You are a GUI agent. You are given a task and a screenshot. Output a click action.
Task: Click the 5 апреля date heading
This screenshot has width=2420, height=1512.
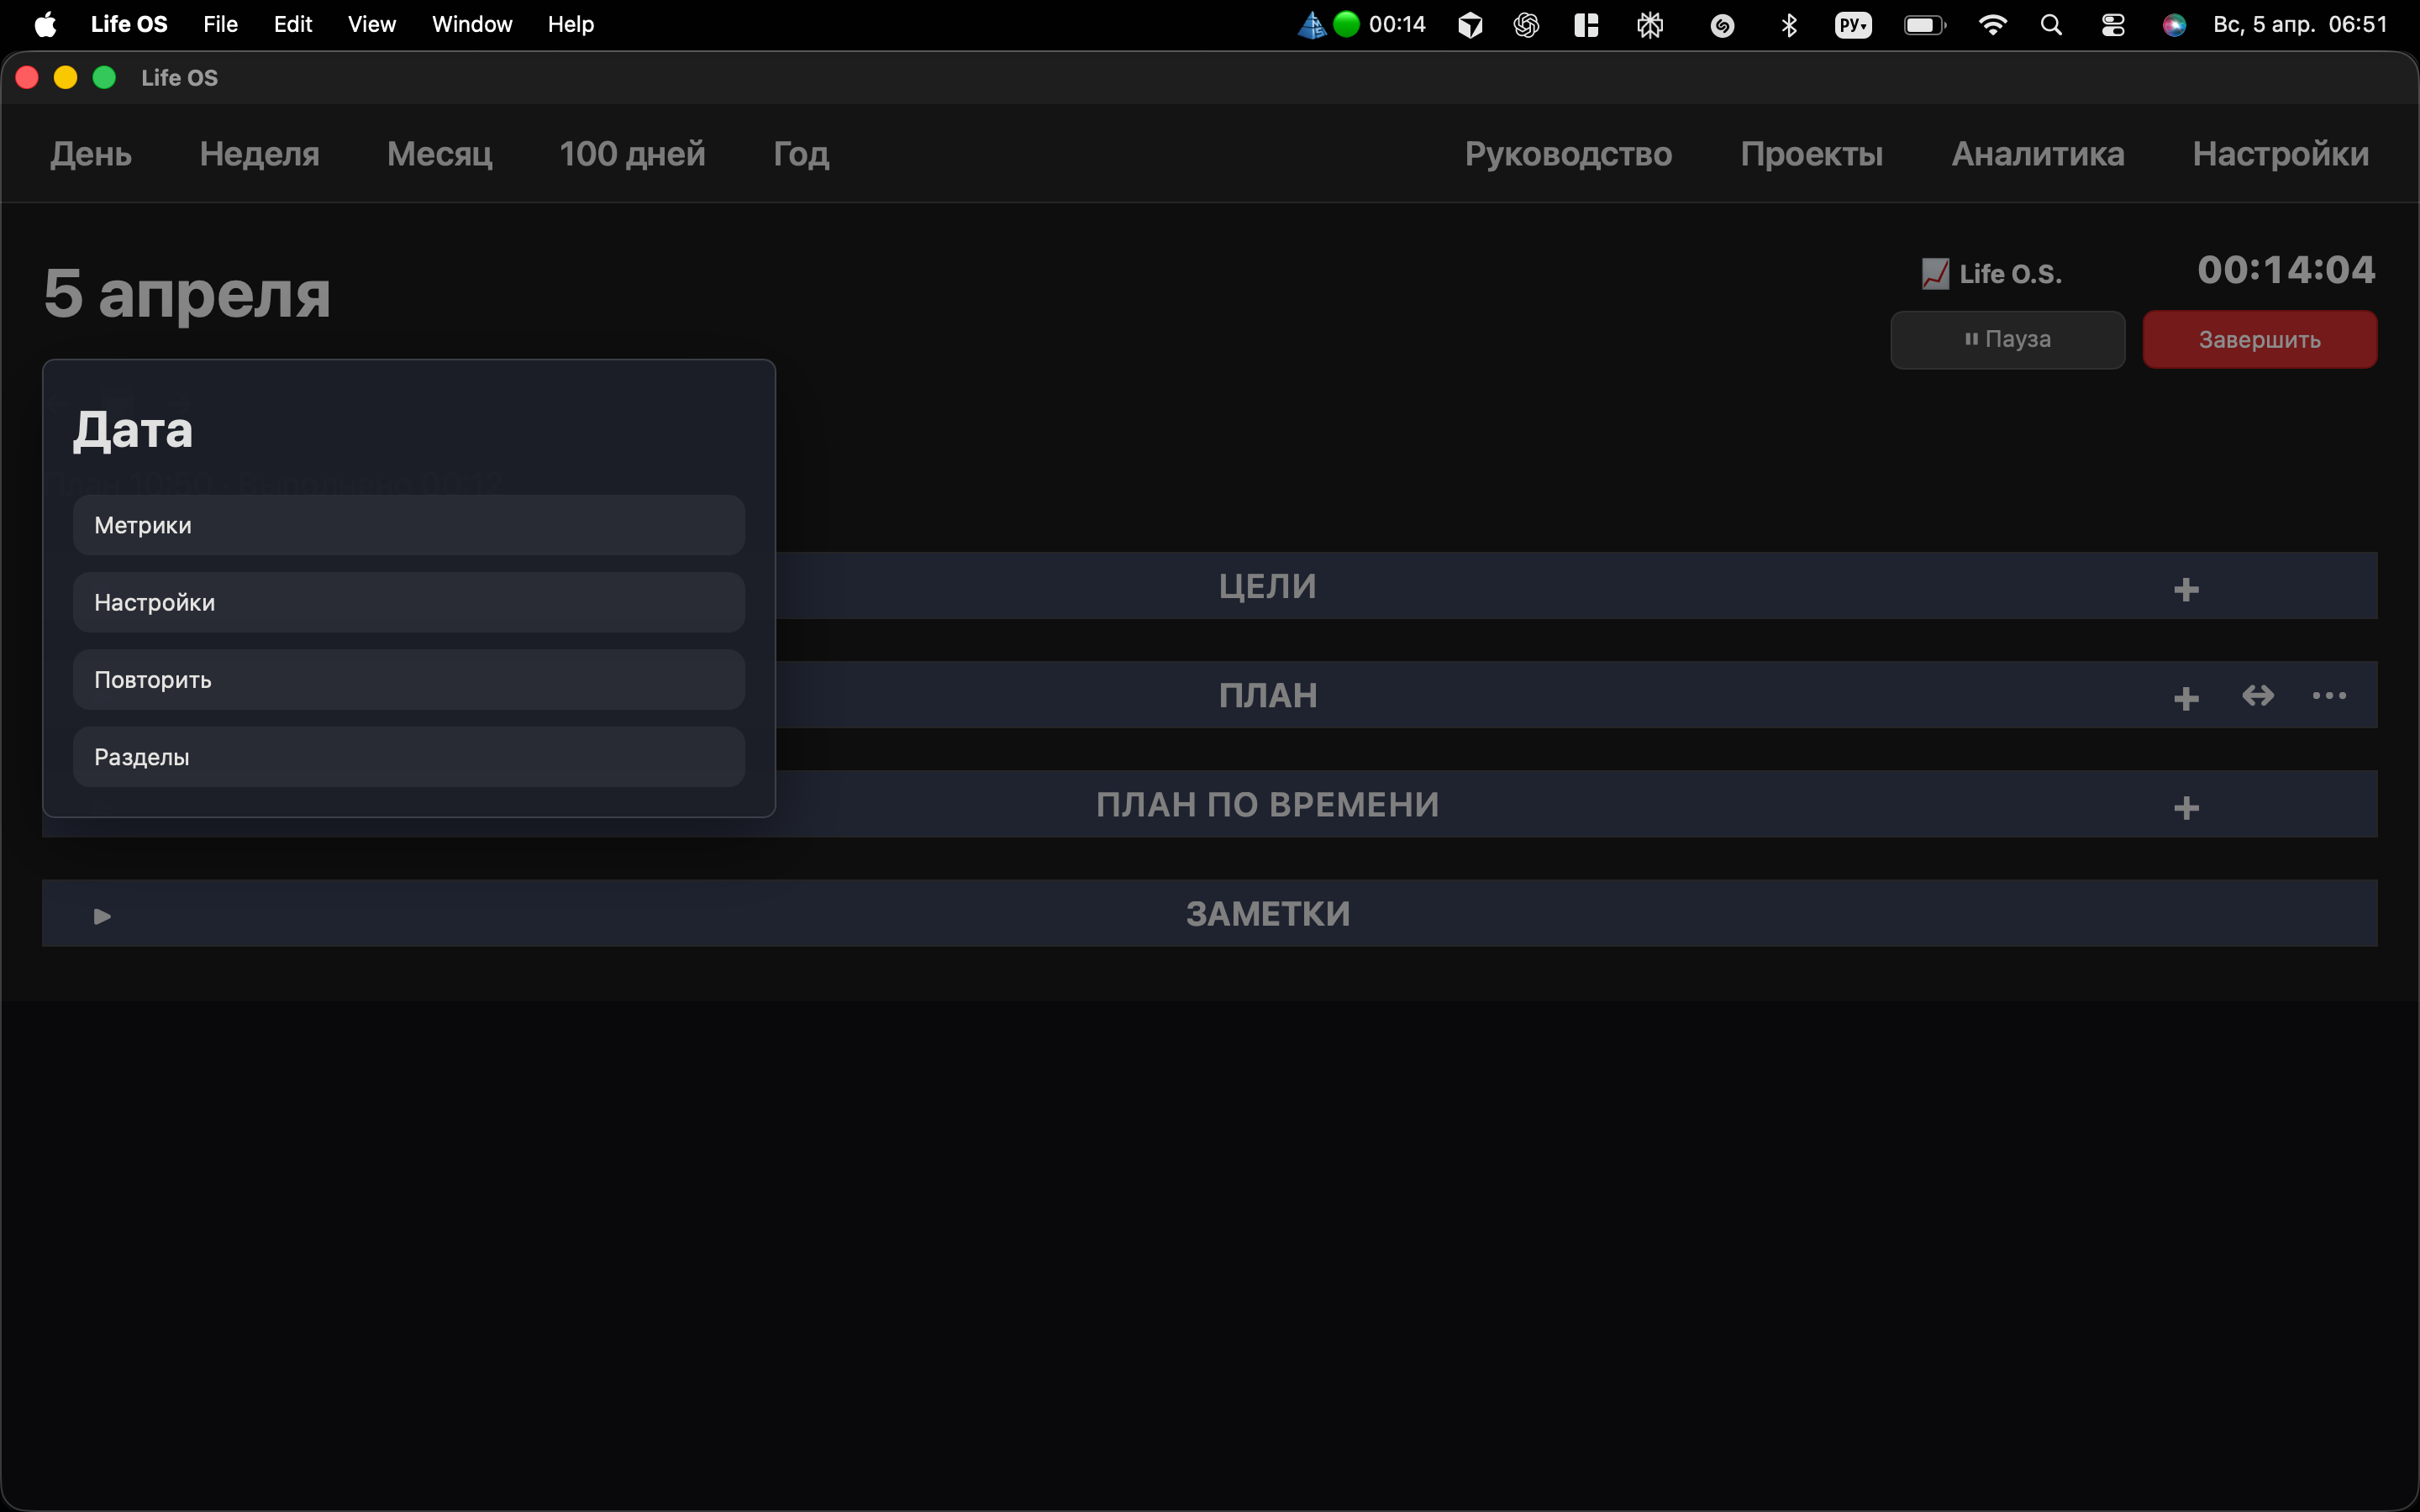[x=187, y=294]
